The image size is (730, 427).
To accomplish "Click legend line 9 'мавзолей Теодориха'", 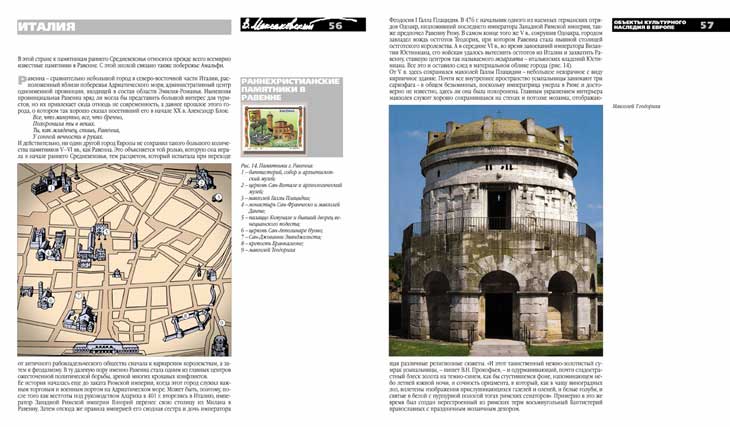I will pyautogui.click(x=268, y=250).
